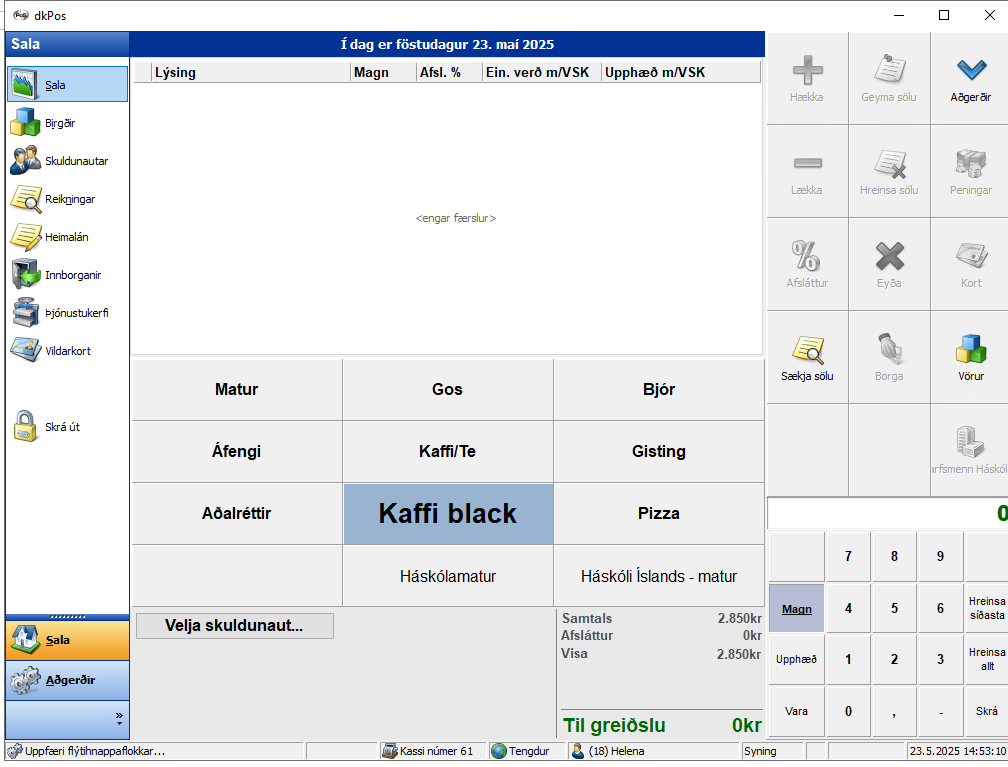Open the Þjónustukerfi service system icon

point(27,313)
